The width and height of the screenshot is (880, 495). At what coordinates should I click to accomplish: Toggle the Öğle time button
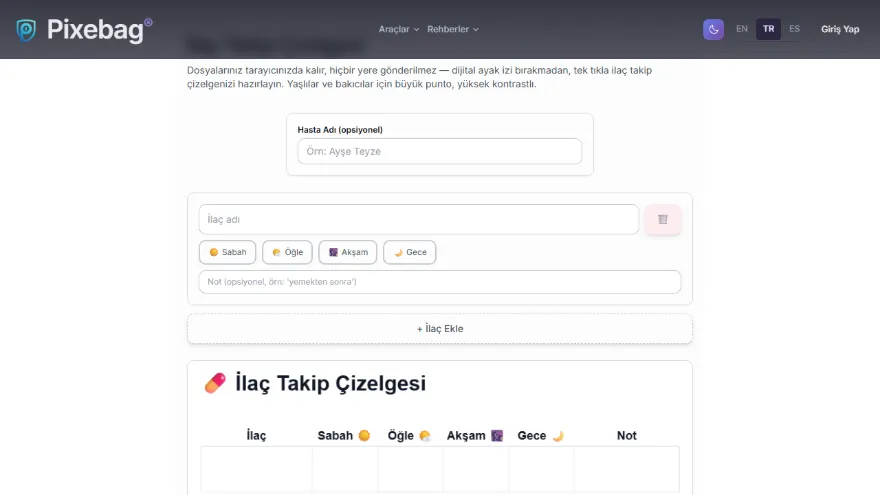[x=287, y=252]
